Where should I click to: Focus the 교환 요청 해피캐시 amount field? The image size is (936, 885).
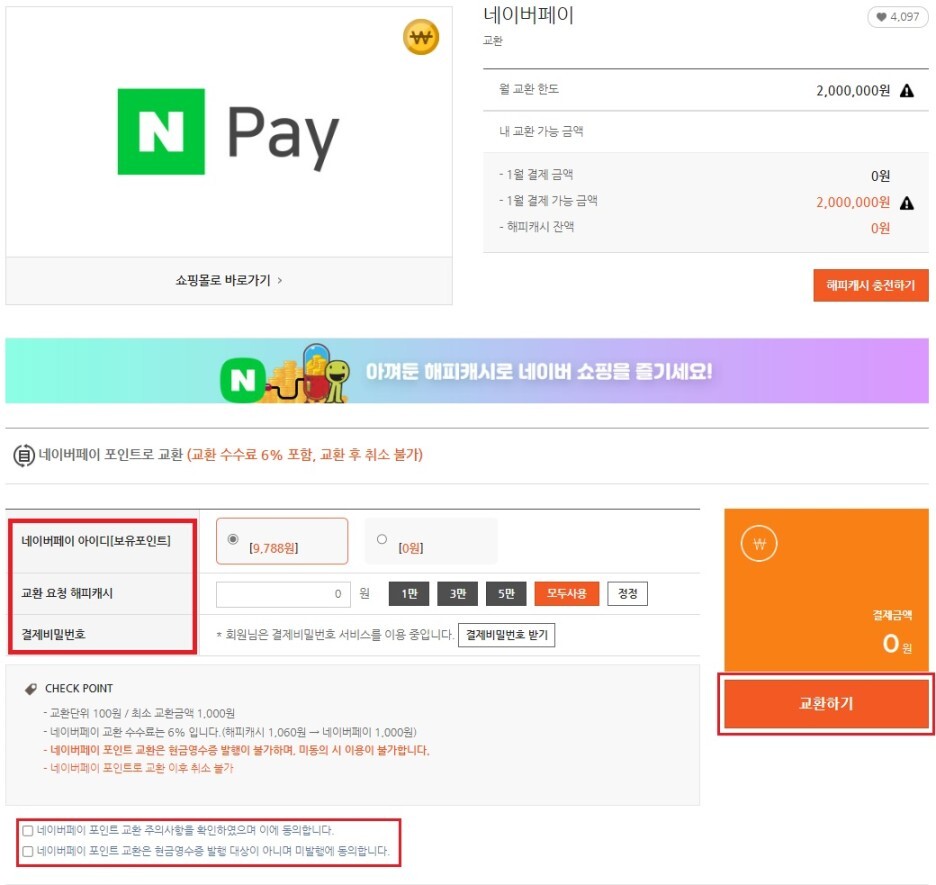283,594
